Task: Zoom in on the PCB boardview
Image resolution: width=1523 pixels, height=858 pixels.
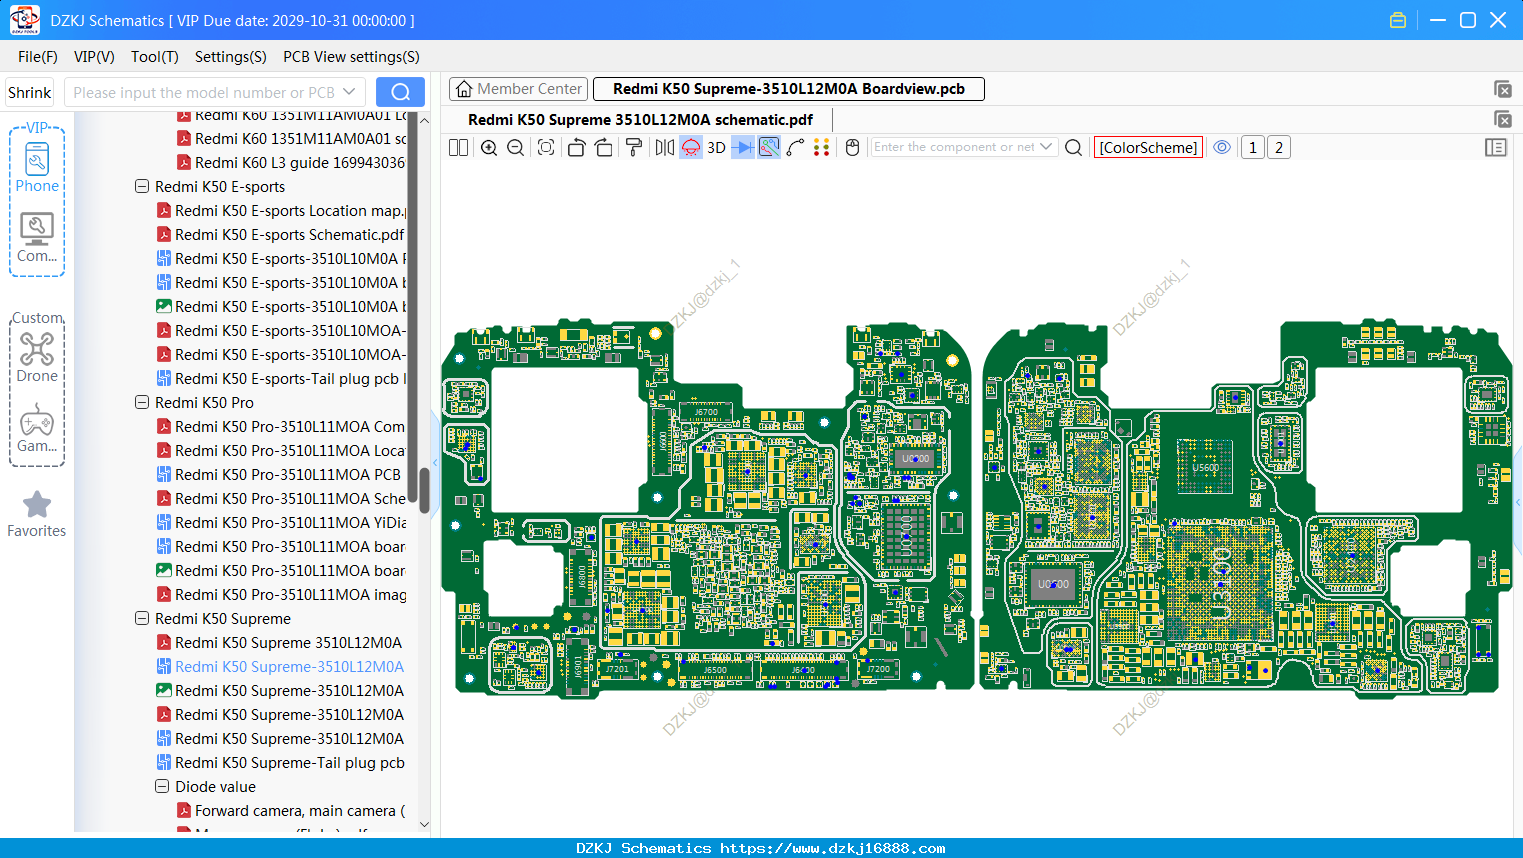Action: (489, 148)
